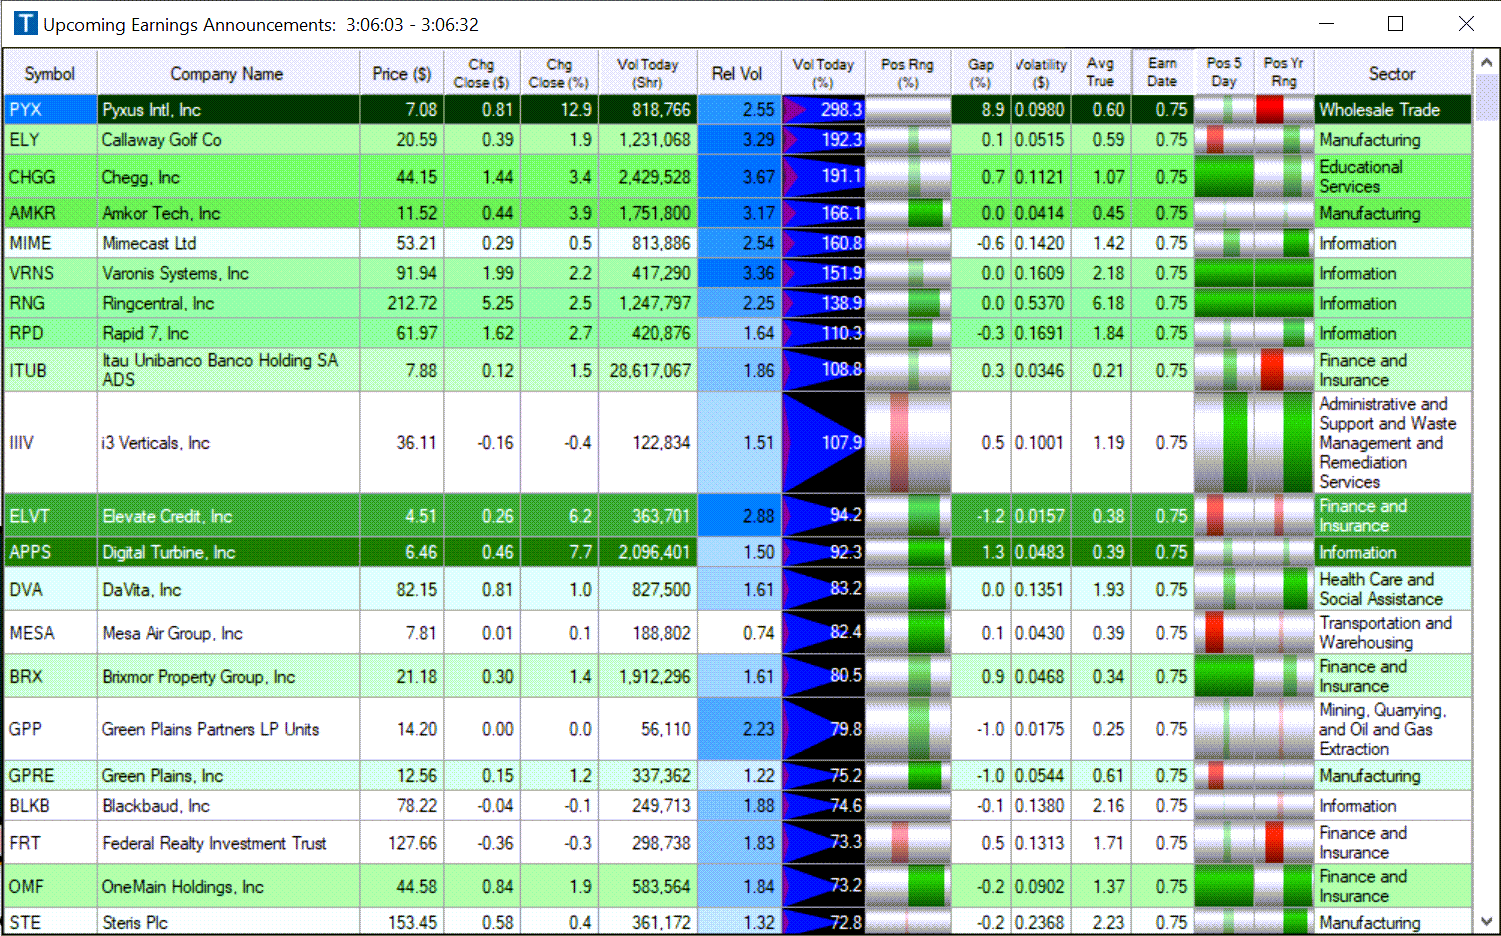Select the BRX symbol cell
Screen dimensions: 1501x936
(x=50, y=677)
